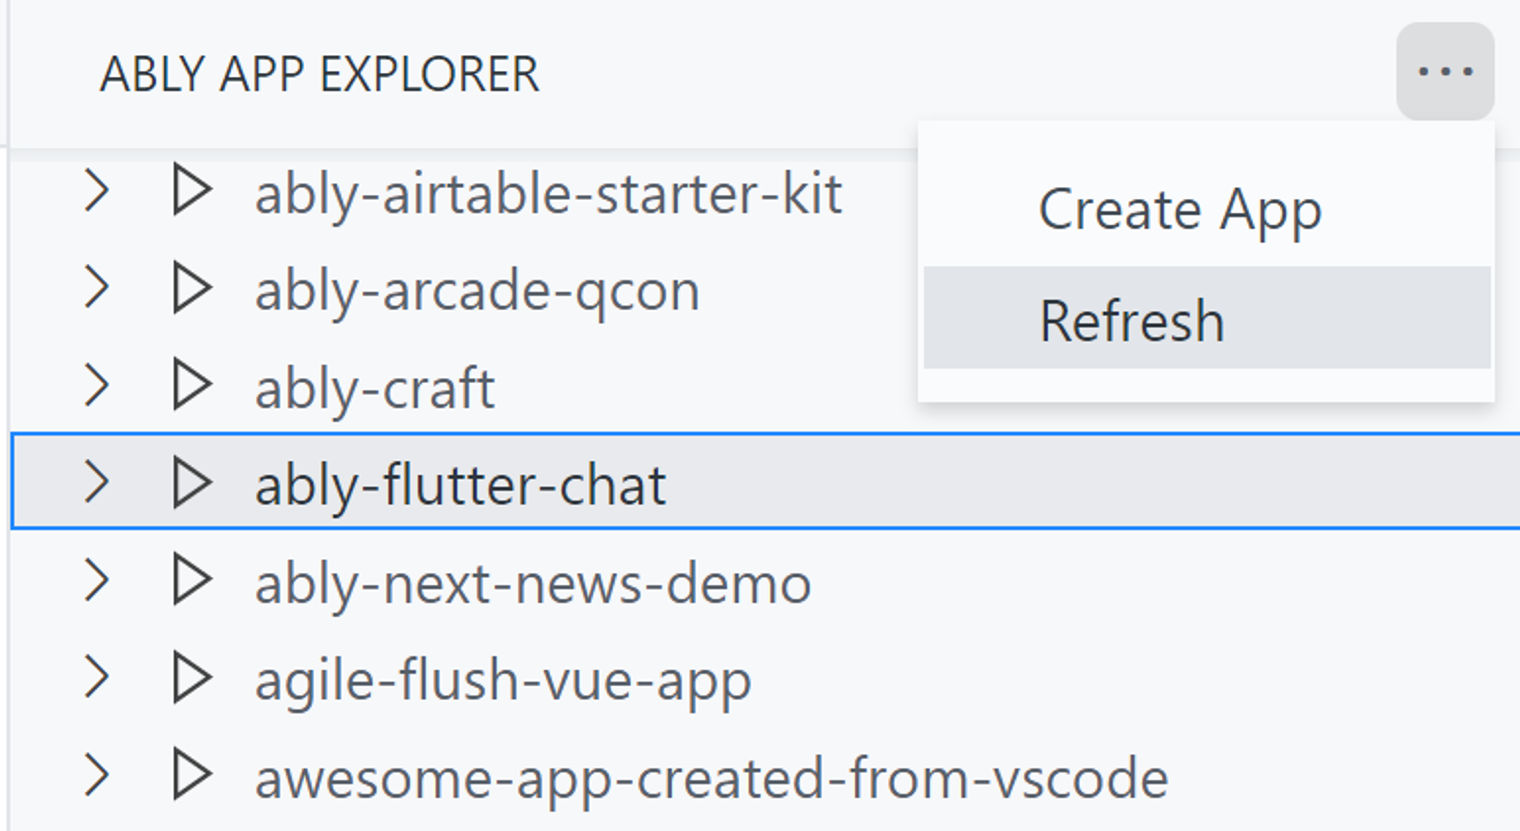Screen dimensions: 1520x831
Task: Select the ably-next-news-demo app
Action: (533, 583)
